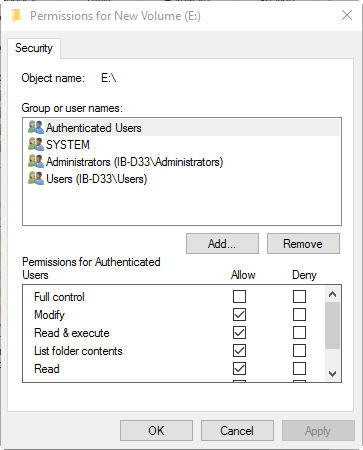Click the Authenticated Users group icon
The height and width of the screenshot is (450, 363).
coord(36,127)
